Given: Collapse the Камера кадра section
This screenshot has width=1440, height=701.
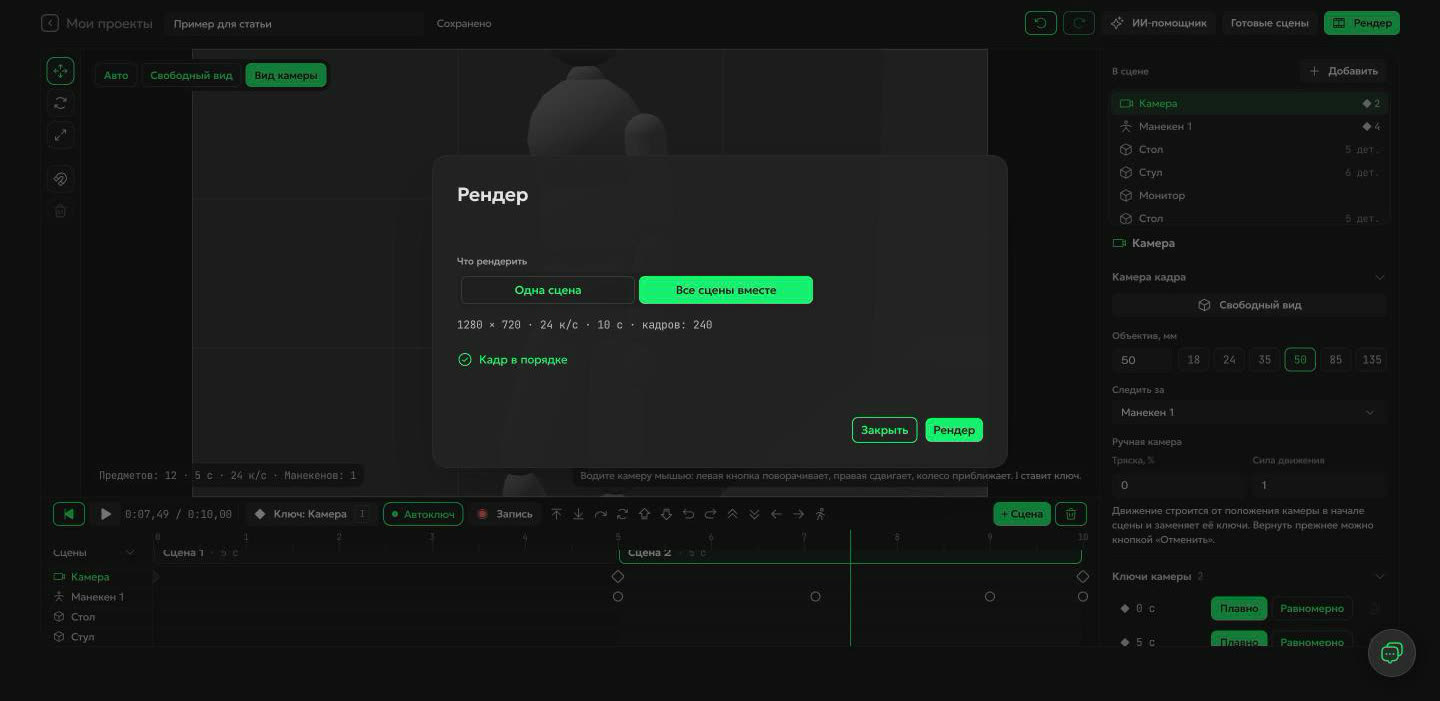Looking at the screenshot, I should pos(1380,277).
